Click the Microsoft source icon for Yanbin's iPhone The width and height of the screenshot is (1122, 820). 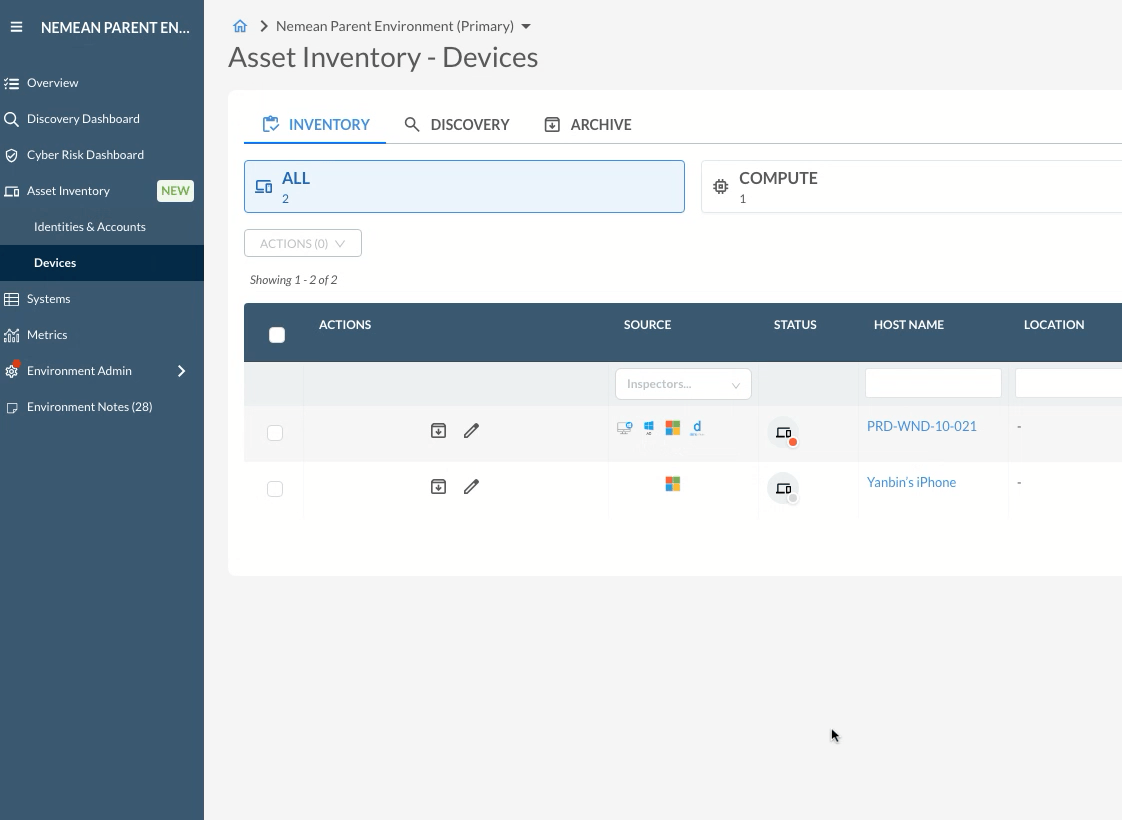pyautogui.click(x=673, y=484)
